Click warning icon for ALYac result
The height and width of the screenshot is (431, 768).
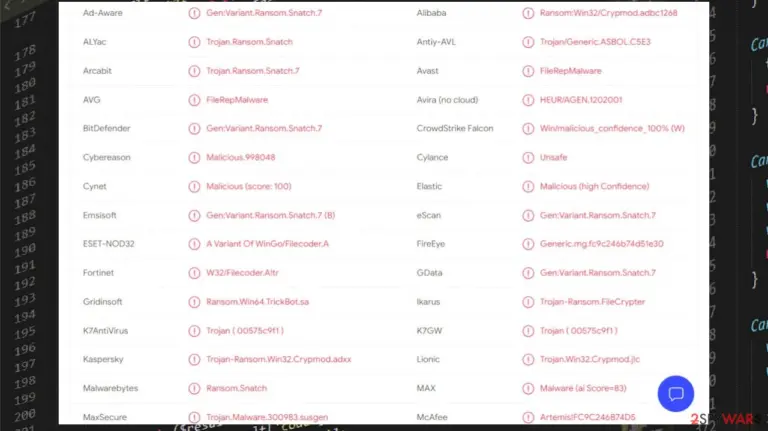[194, 42]
